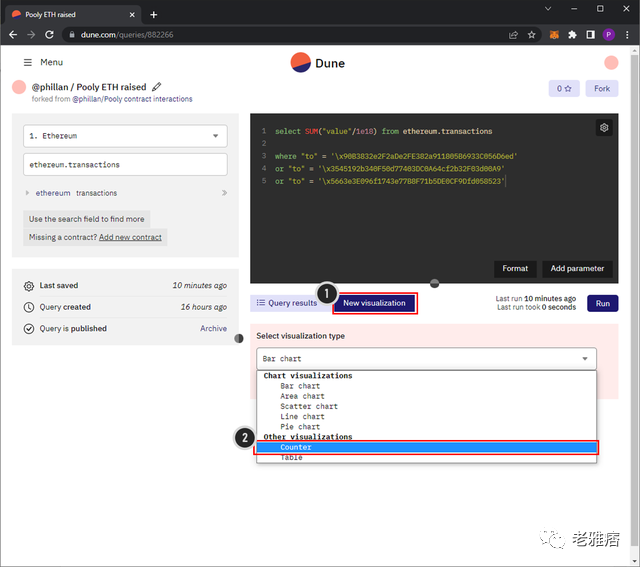Click the ethereum.transactions search field

coord(125,164)
